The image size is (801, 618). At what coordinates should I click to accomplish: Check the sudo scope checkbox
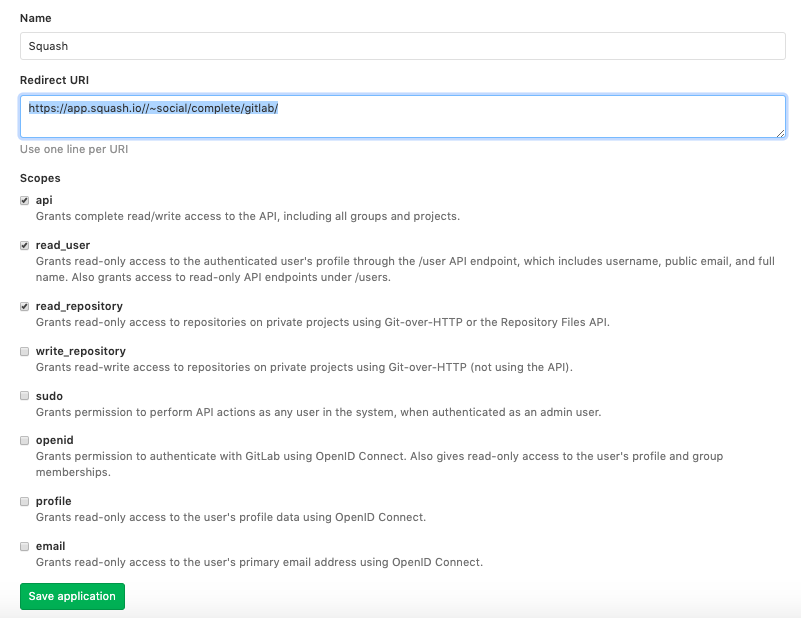(25, 396)
